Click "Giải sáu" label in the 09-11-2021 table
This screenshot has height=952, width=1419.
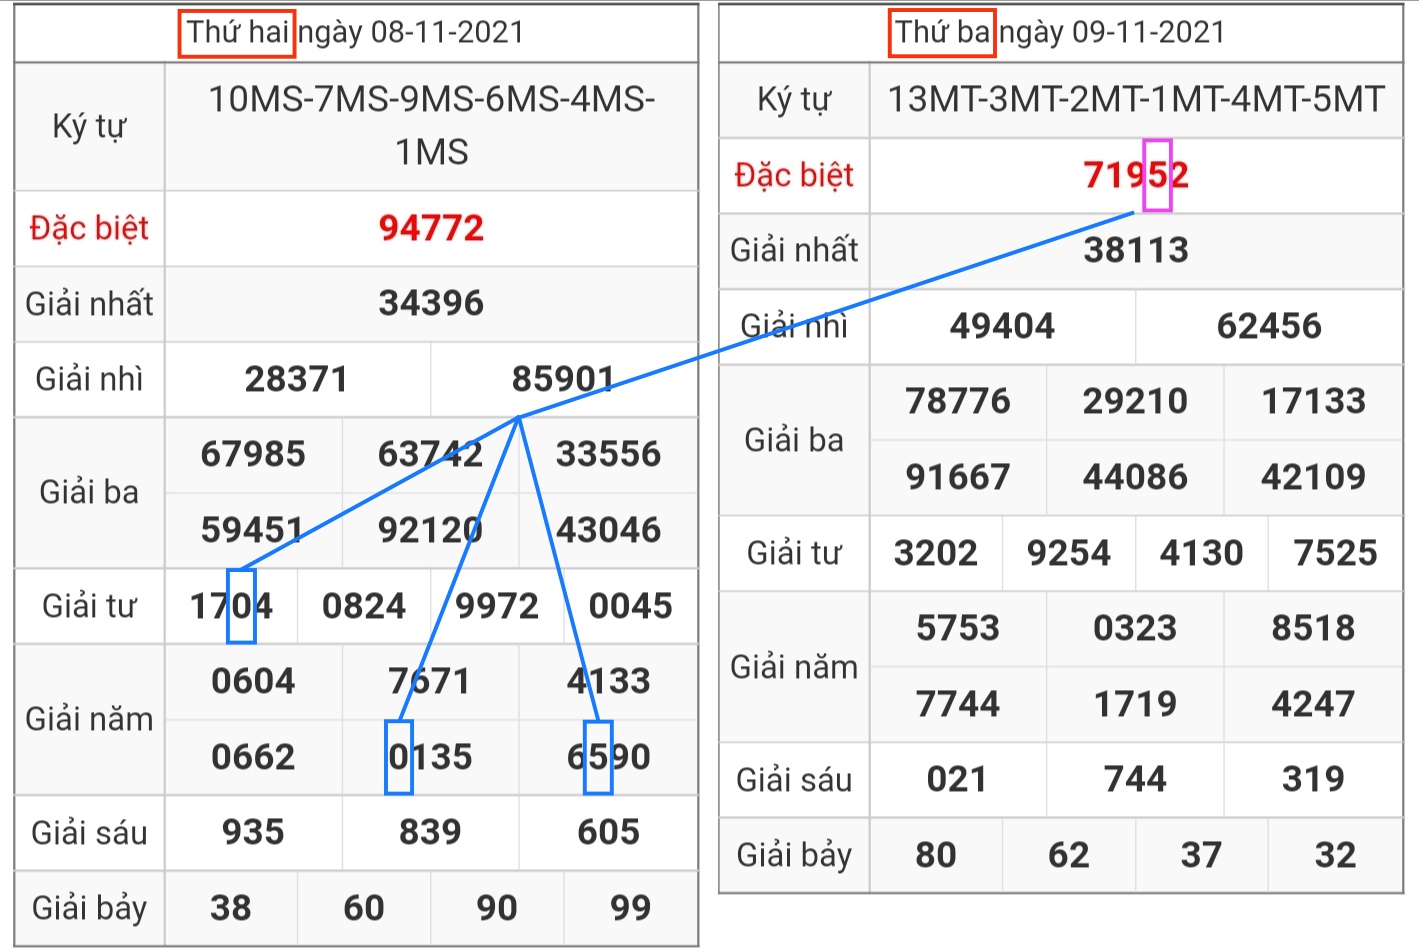(794, 779)
